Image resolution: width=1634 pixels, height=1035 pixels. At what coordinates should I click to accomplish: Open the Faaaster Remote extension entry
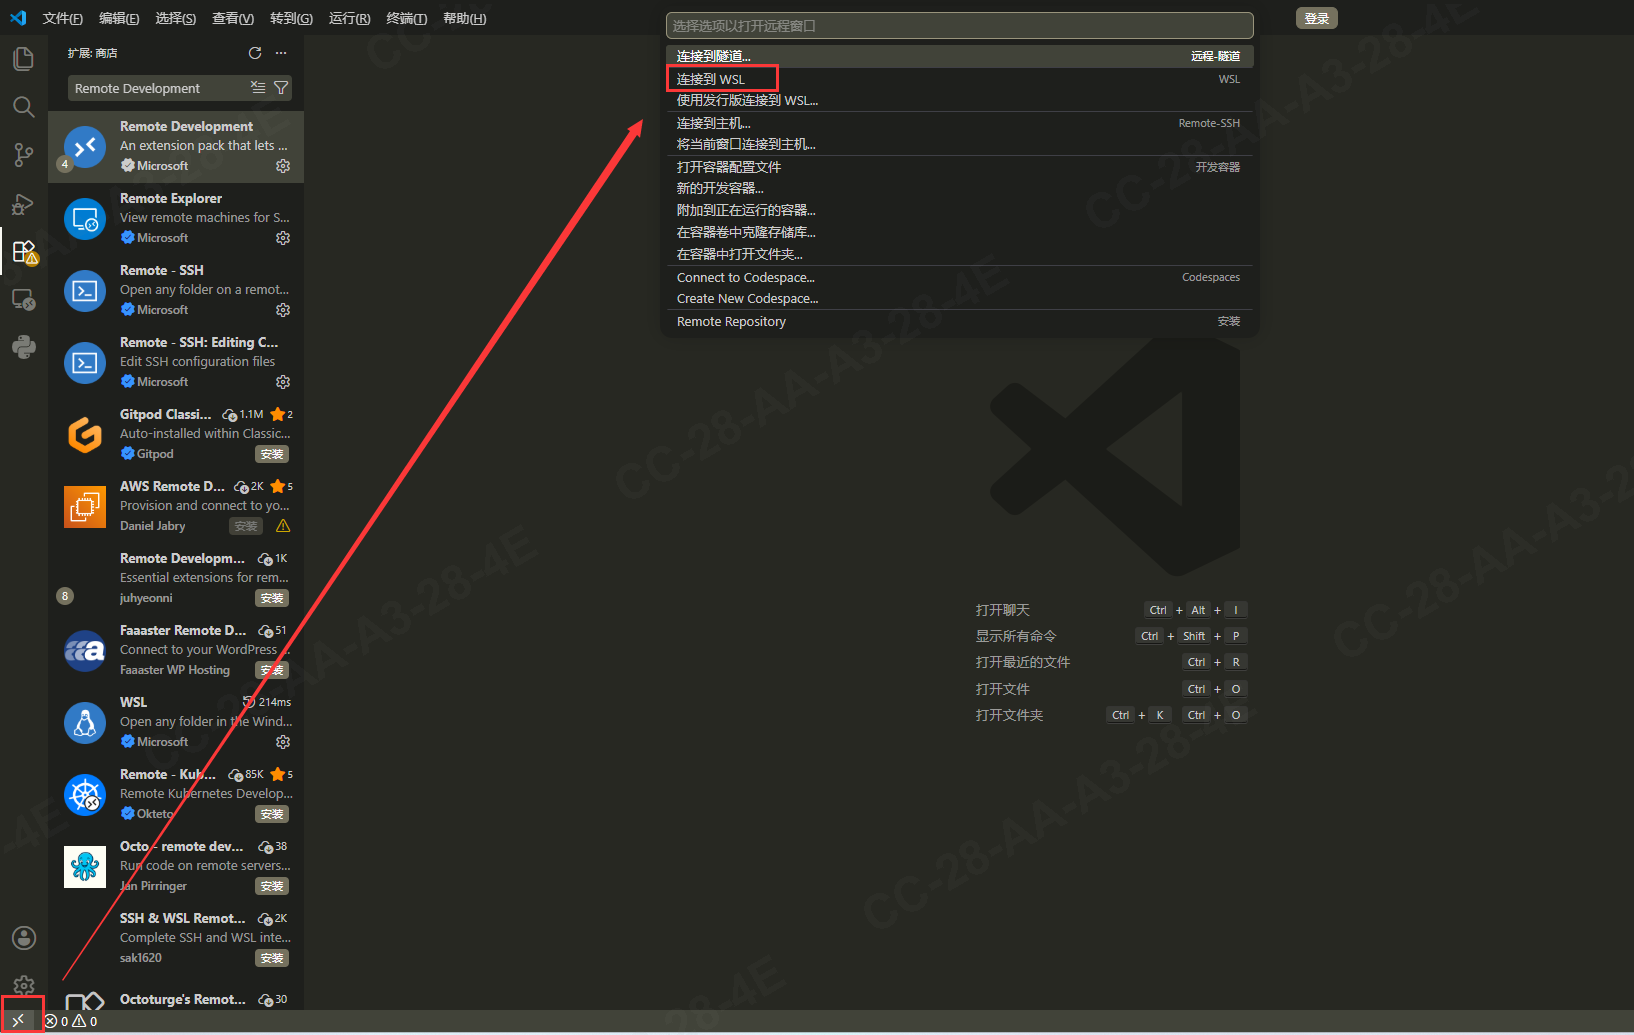[176, 650]
